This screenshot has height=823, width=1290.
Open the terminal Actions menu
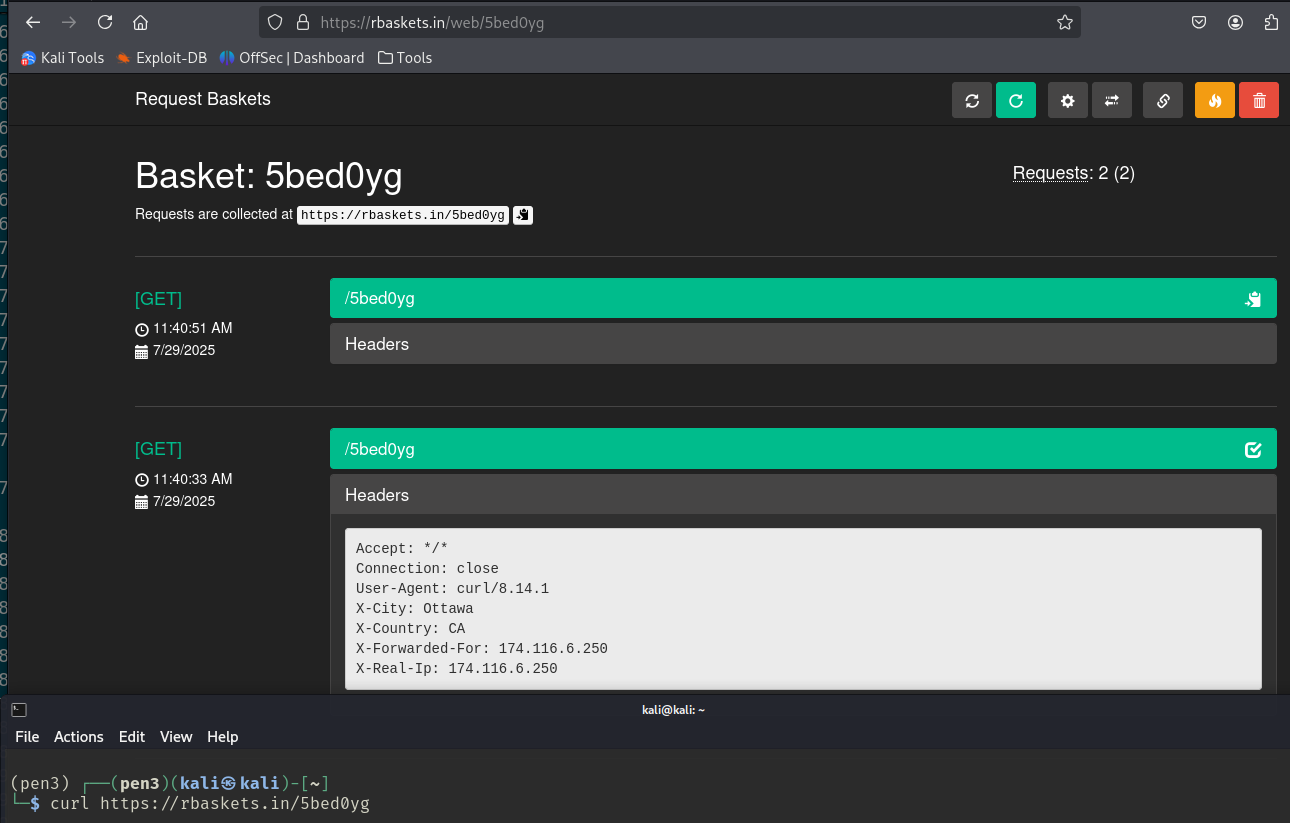(78, 737)
